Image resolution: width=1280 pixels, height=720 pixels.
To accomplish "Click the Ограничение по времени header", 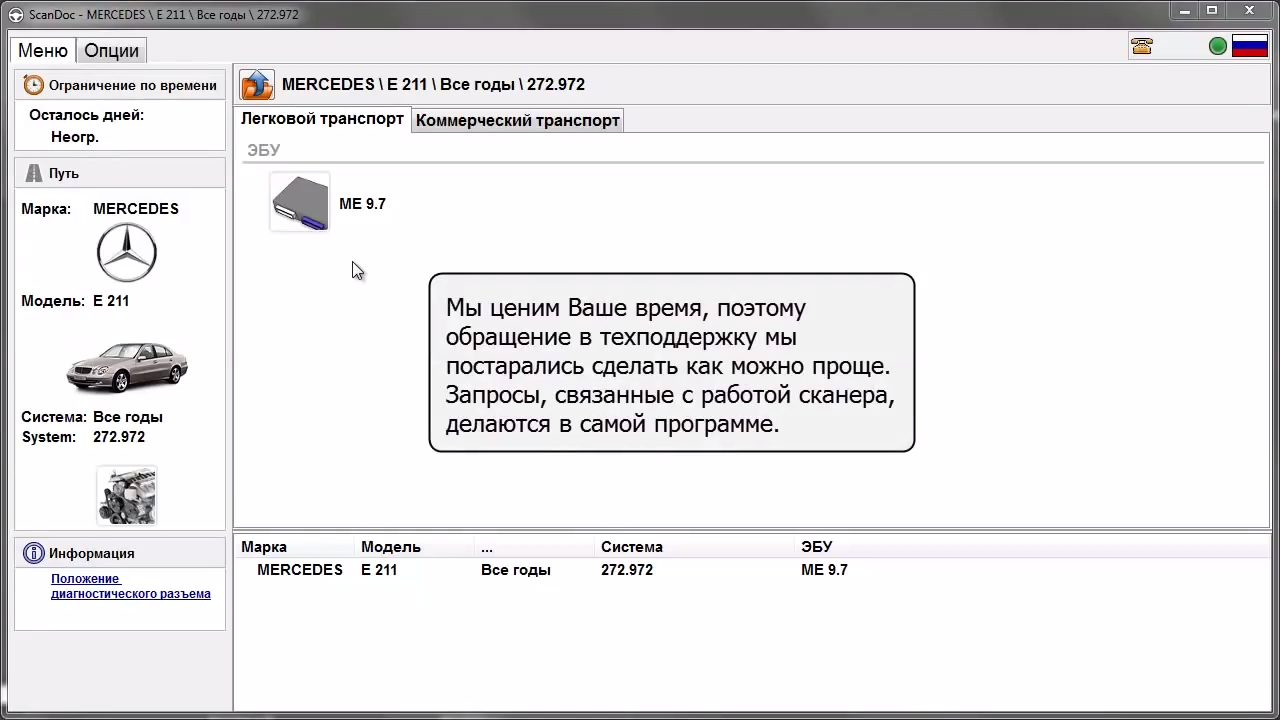I will pyautogui.click(x=120, y=85).
